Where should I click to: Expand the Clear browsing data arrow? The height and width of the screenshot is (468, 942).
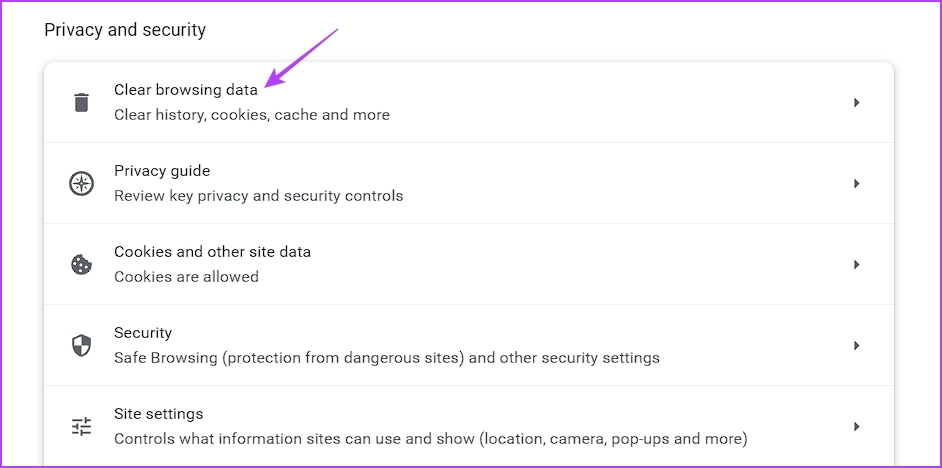[857, 103]
